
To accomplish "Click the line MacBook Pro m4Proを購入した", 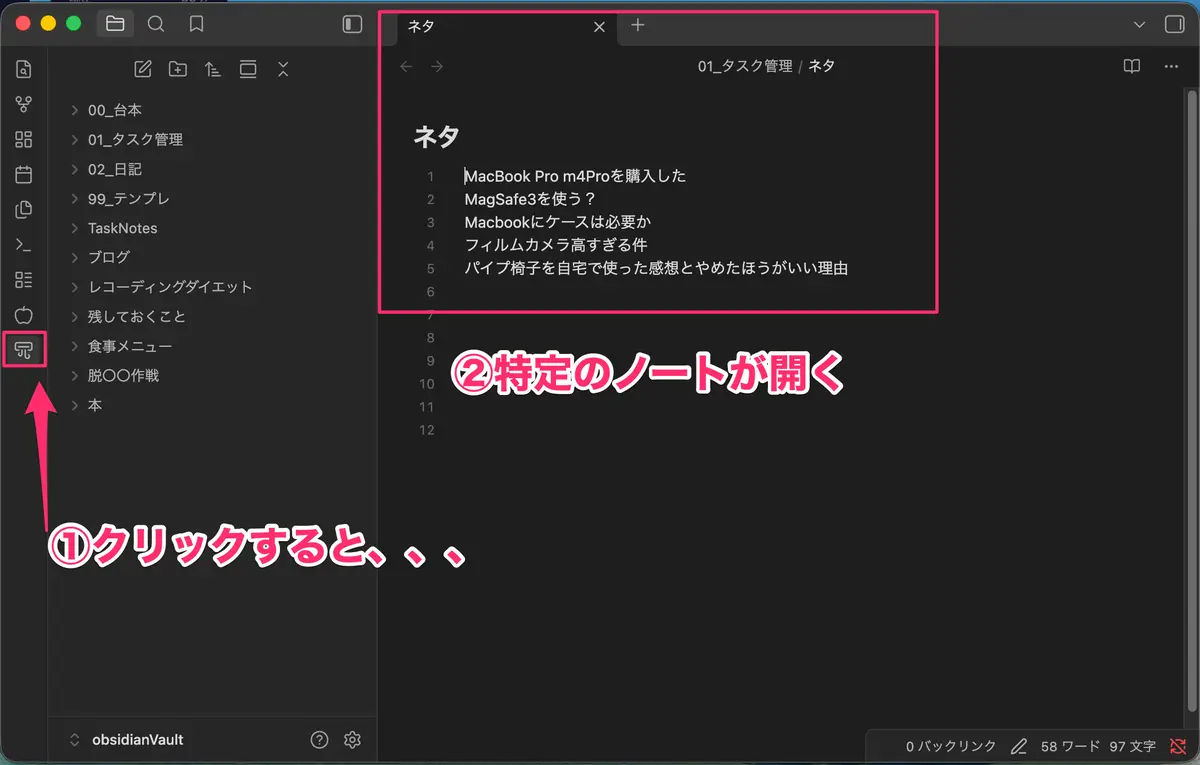I will coord(575,176).
